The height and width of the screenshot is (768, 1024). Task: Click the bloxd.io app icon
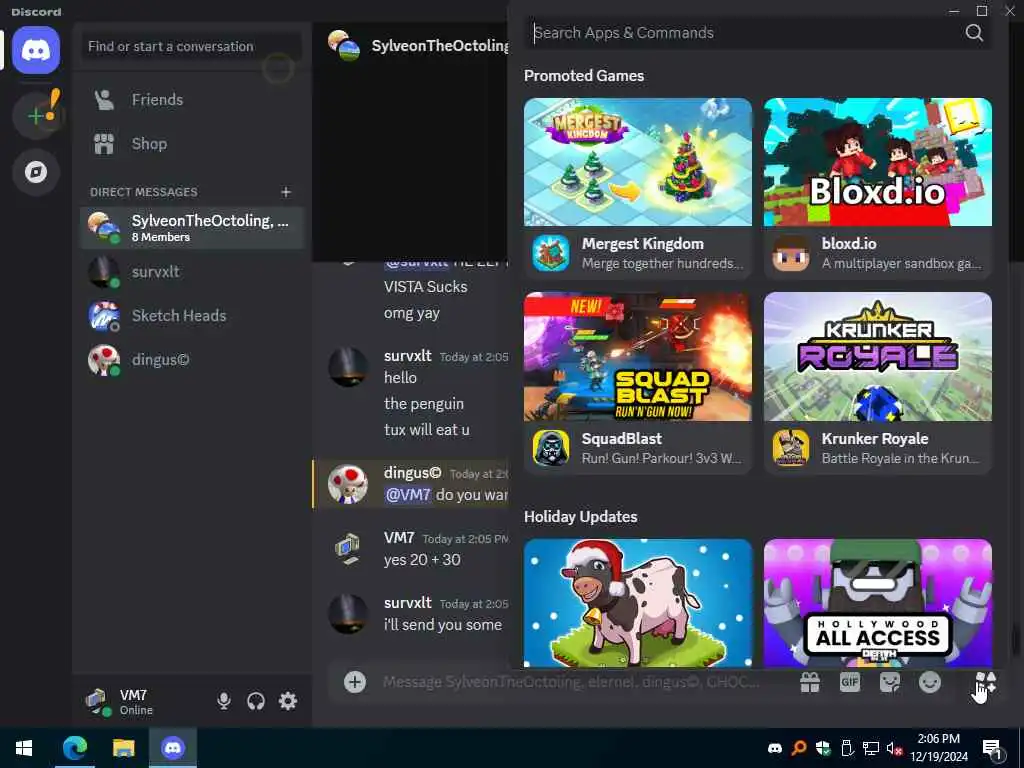791,253
